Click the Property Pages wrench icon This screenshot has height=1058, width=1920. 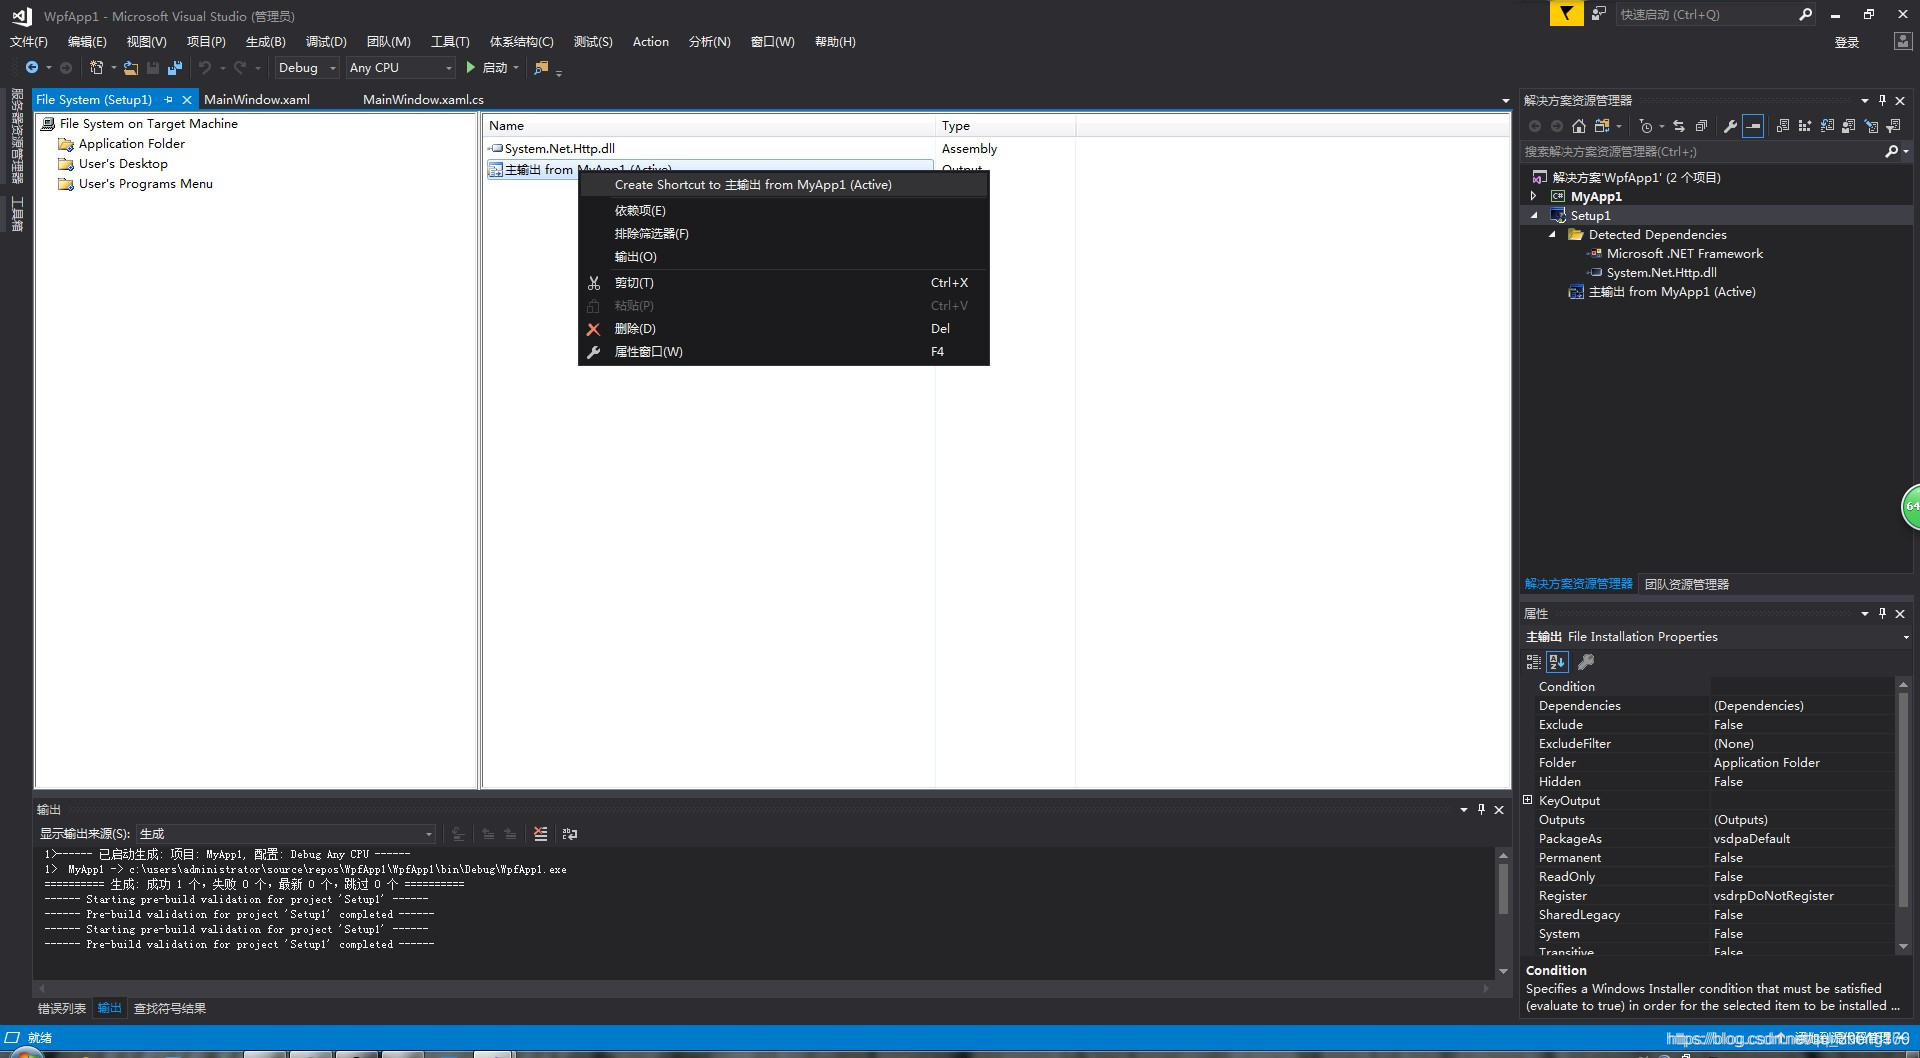tap(1586, 662)
